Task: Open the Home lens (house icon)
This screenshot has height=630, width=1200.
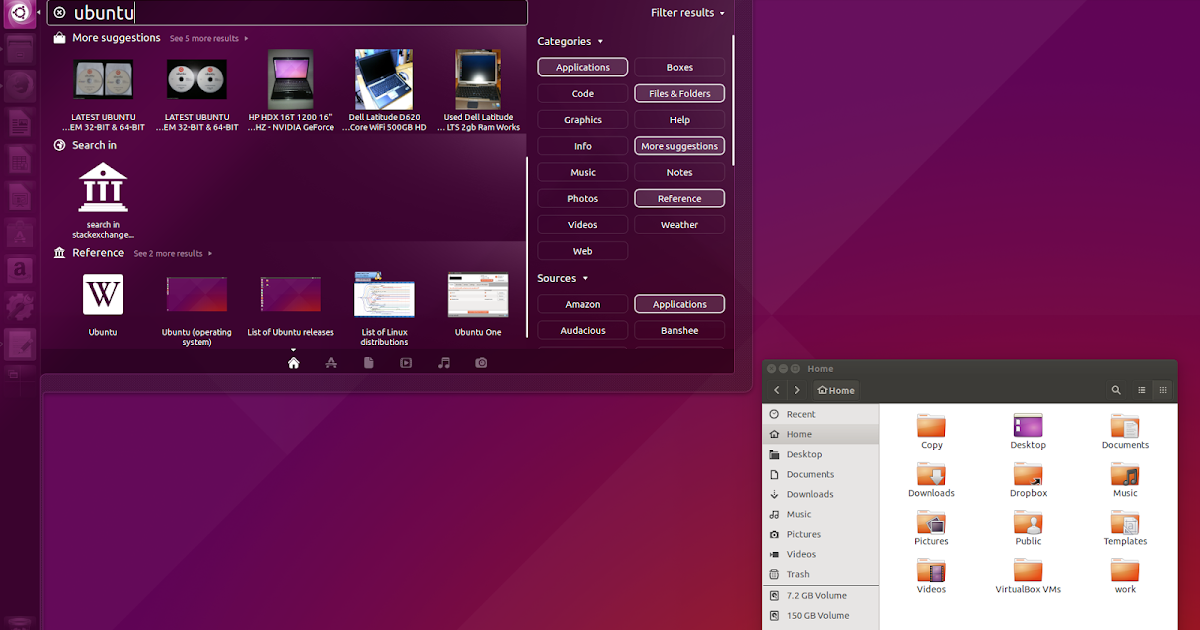Action: (x=293, y=362)
